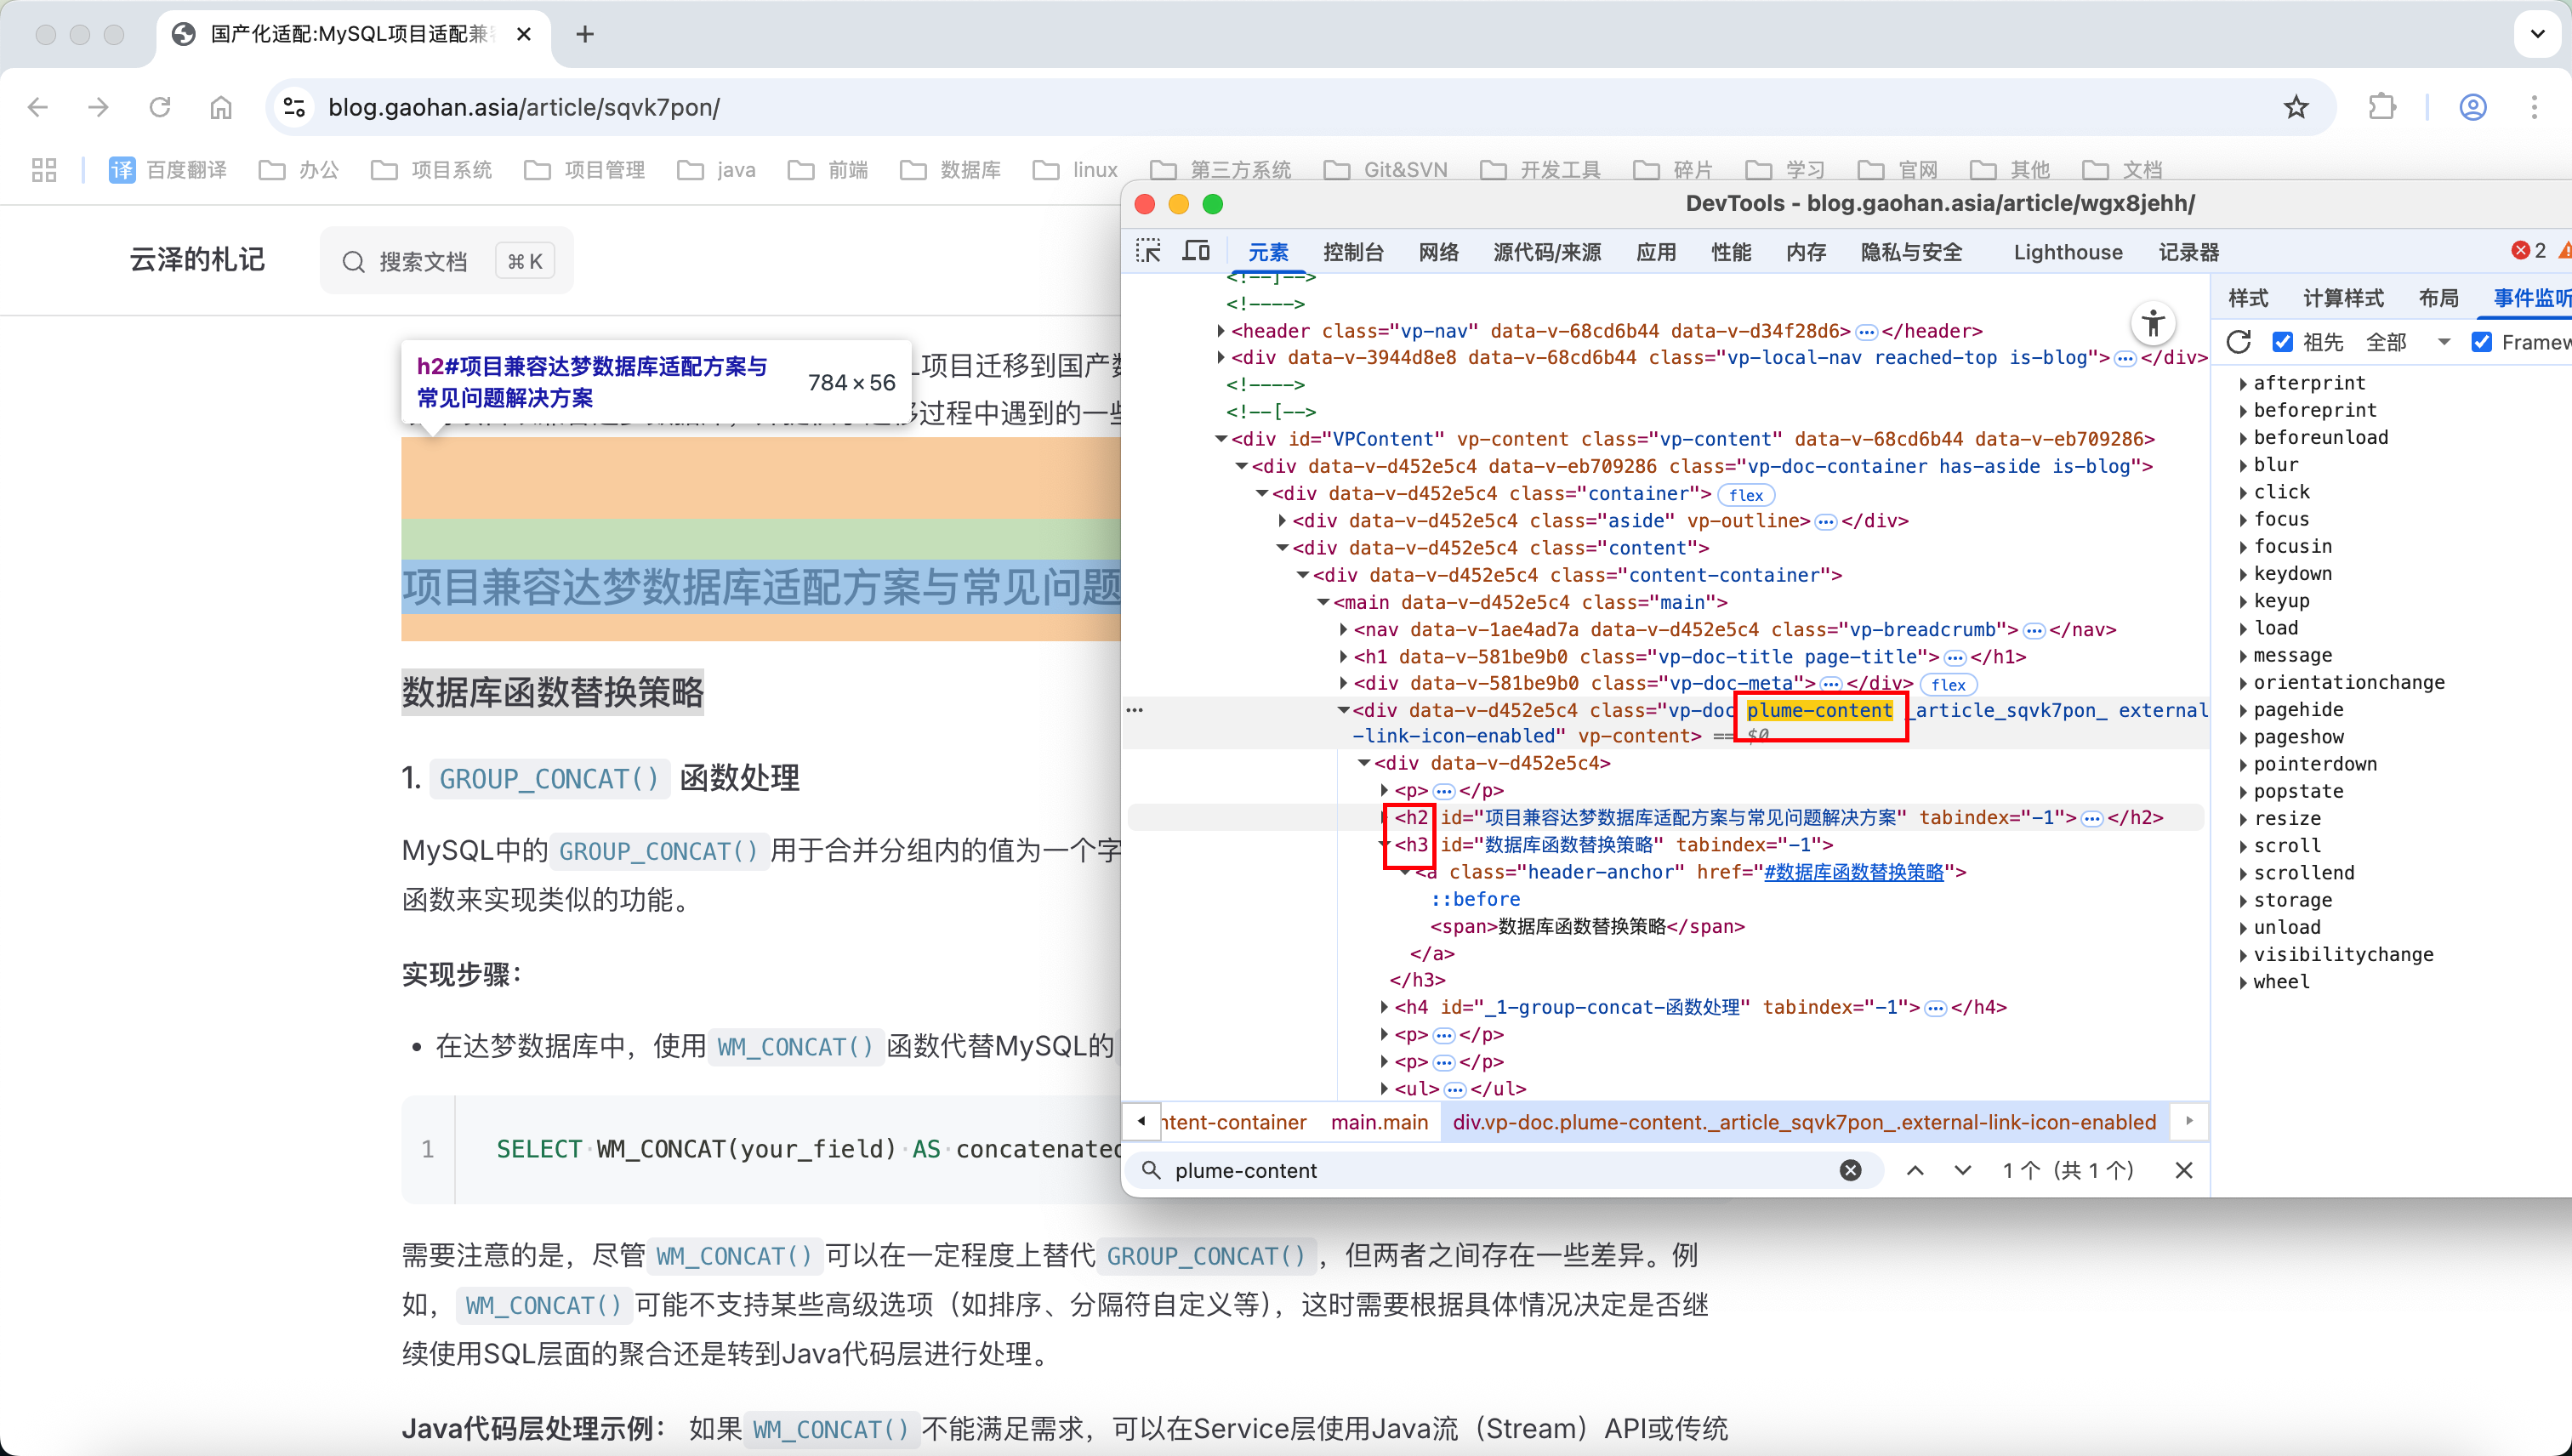This screenshot has width=2572, height=1456.
Task: Open site information icon in address bar
Action: 294,107
